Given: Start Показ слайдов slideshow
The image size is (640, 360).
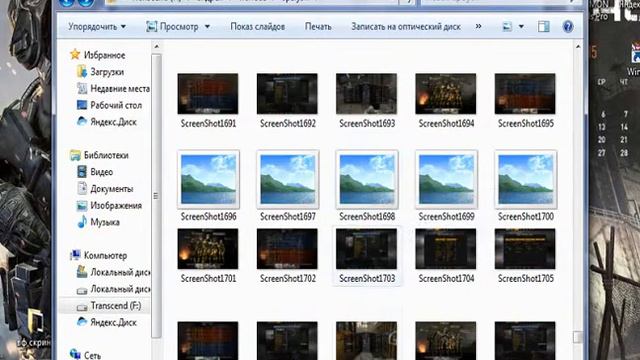Looking at the screenshot, I should [258, 27].
